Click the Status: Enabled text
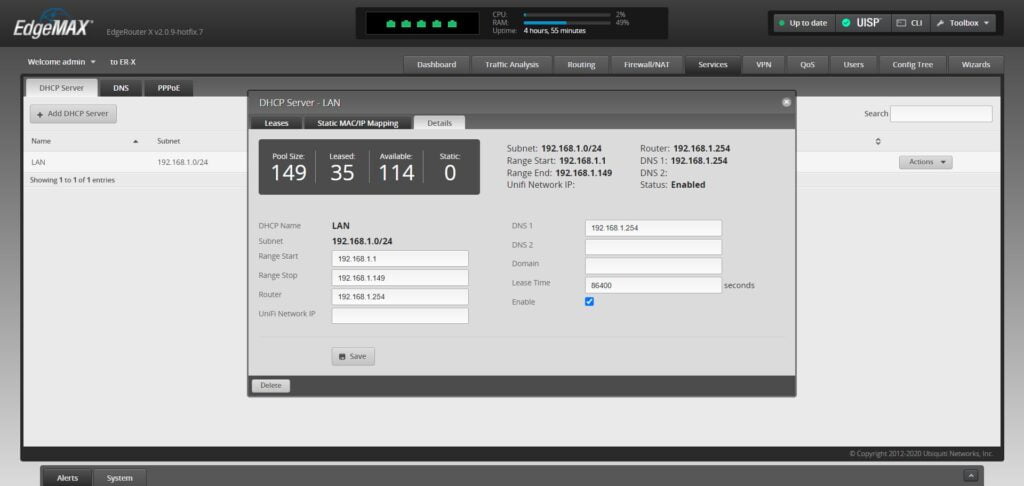Viewport: 1024px width, 486px height. click(673, 185)
